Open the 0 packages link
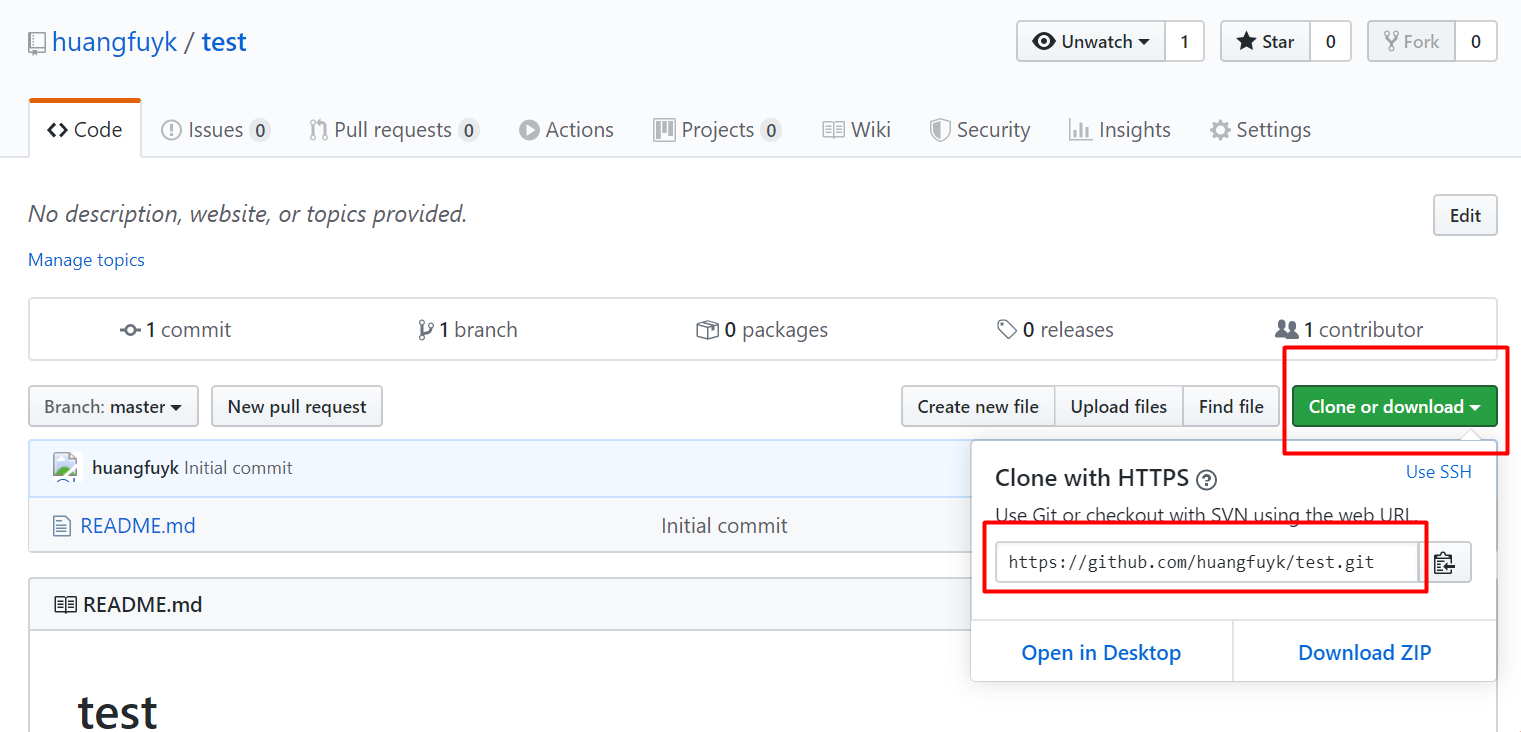The image size is (1521, 732). click(x=762, y=330)
